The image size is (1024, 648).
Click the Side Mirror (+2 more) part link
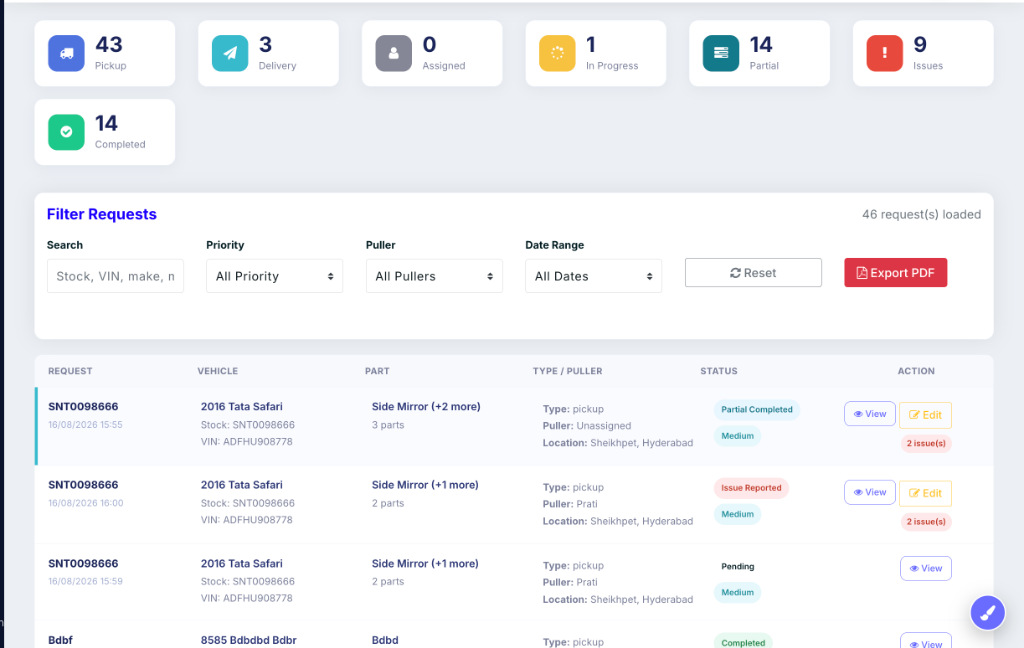(x=426, y=406)
